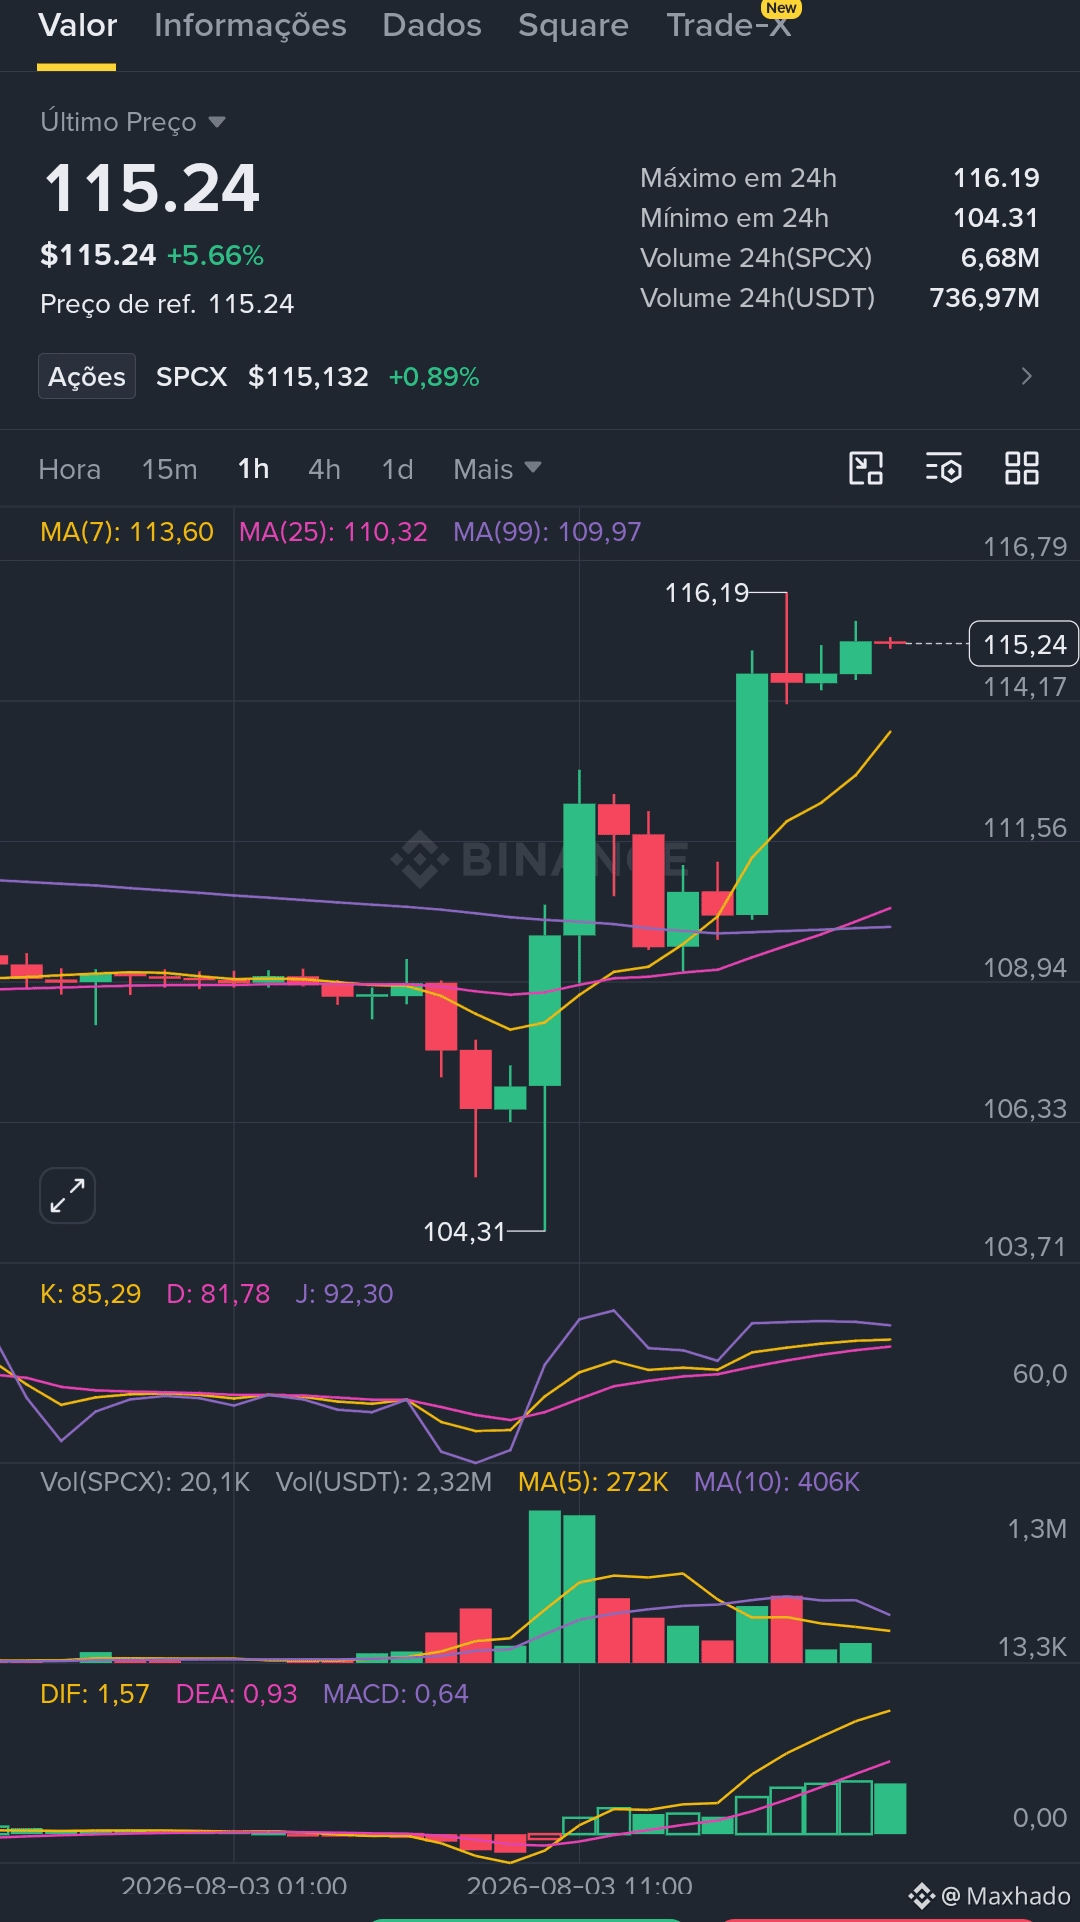
Task: Tap the Vol(SPCX): 20,1K label
Action: [145, 1481]
